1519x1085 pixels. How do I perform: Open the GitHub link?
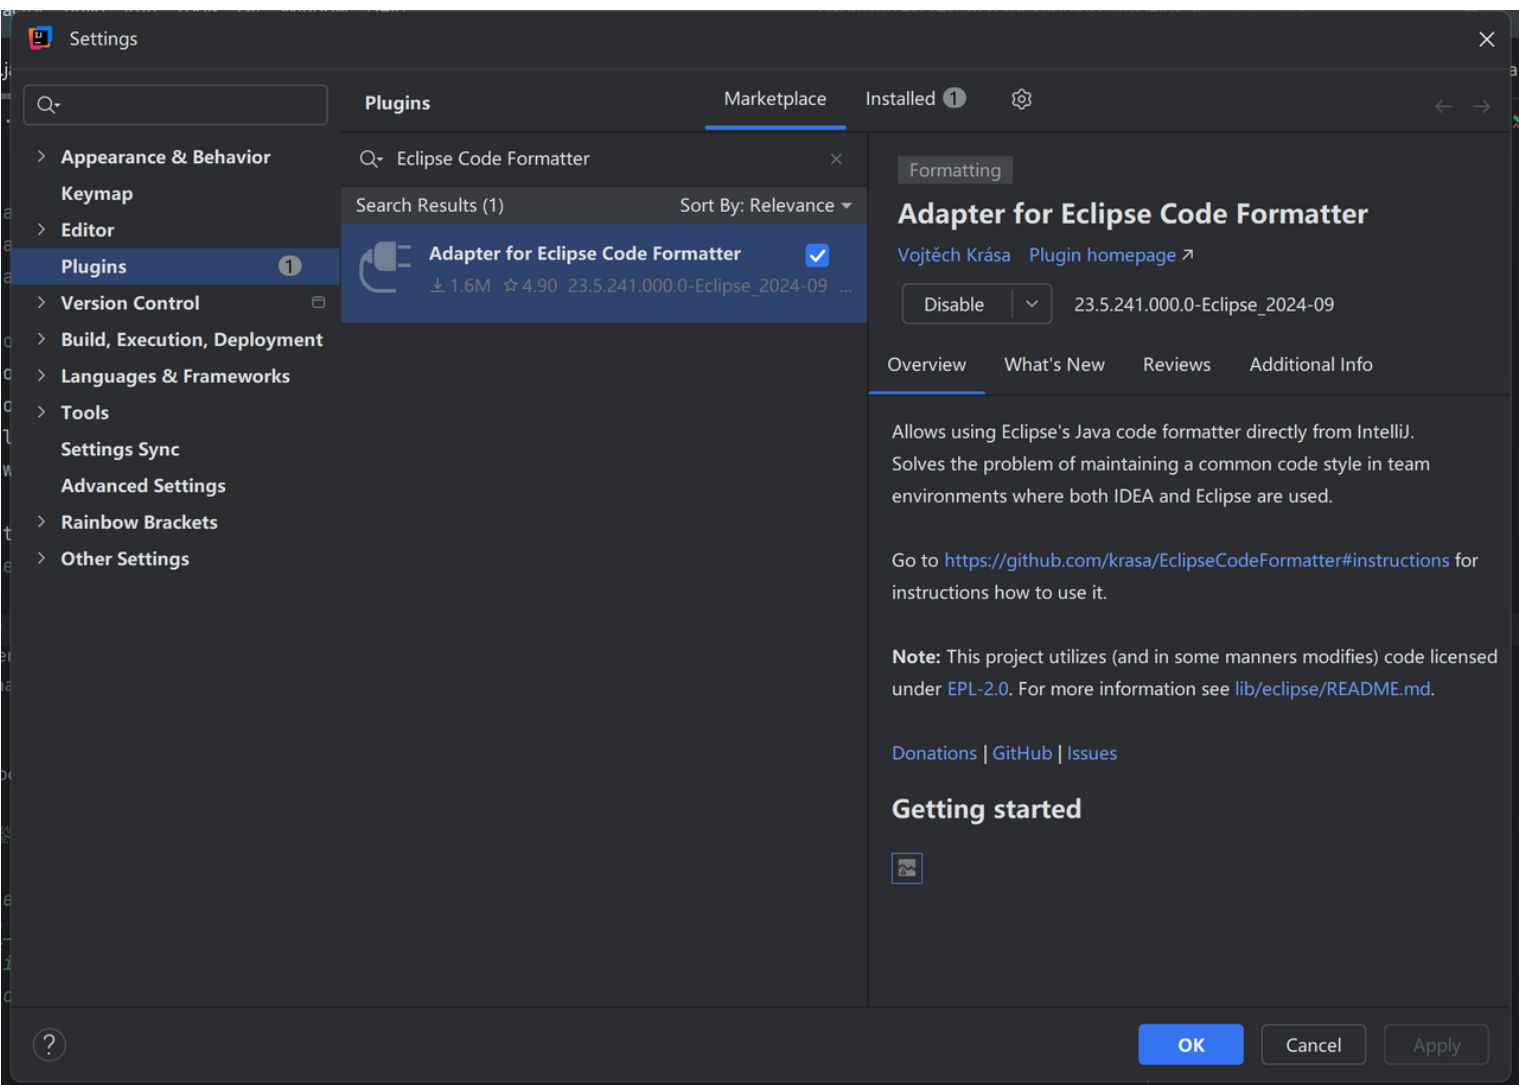click(1022, 753)
